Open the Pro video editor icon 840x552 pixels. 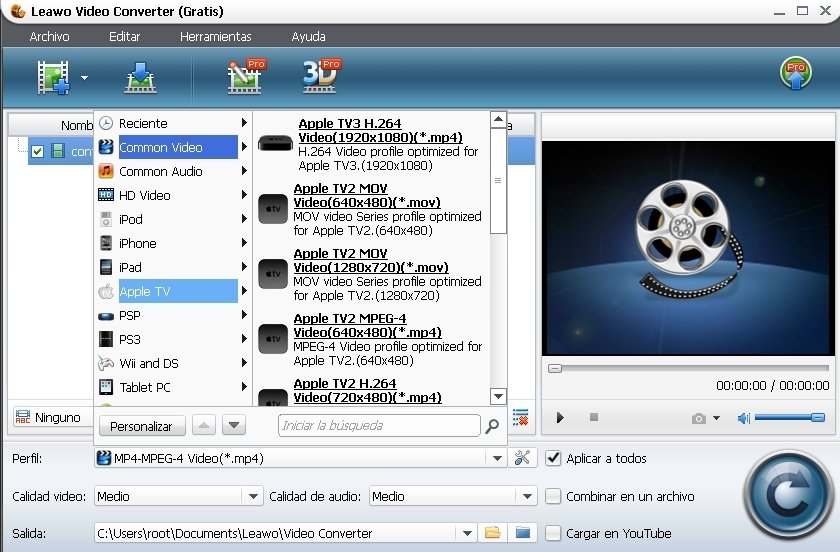(245, 77)
